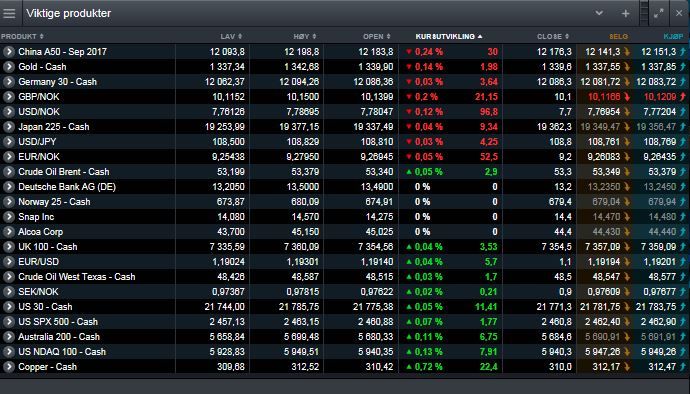Image resolution: width=690 pixels, height=394 pixels.
Task: Open details arrow for Copper - Cash
Action: [x=8, y=367]
